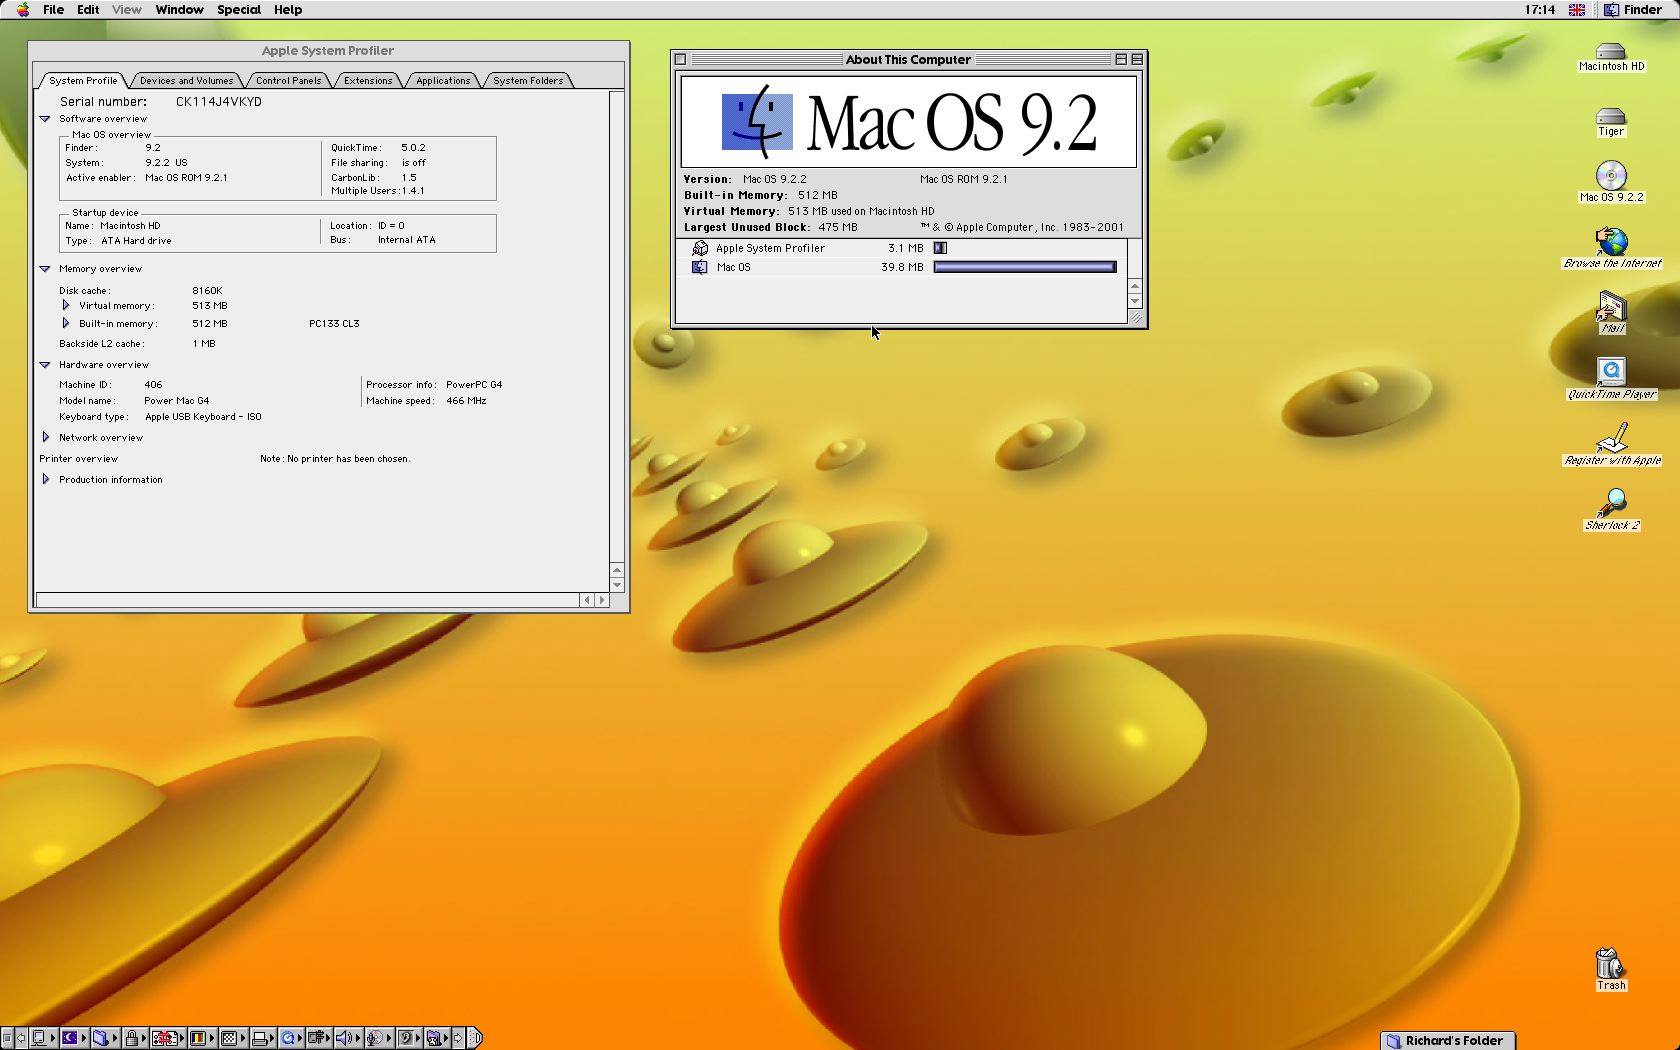Click the menu bar clock
Image resolution: width=1680 pixels, height=1050 pixels.
click(1539, 10)
